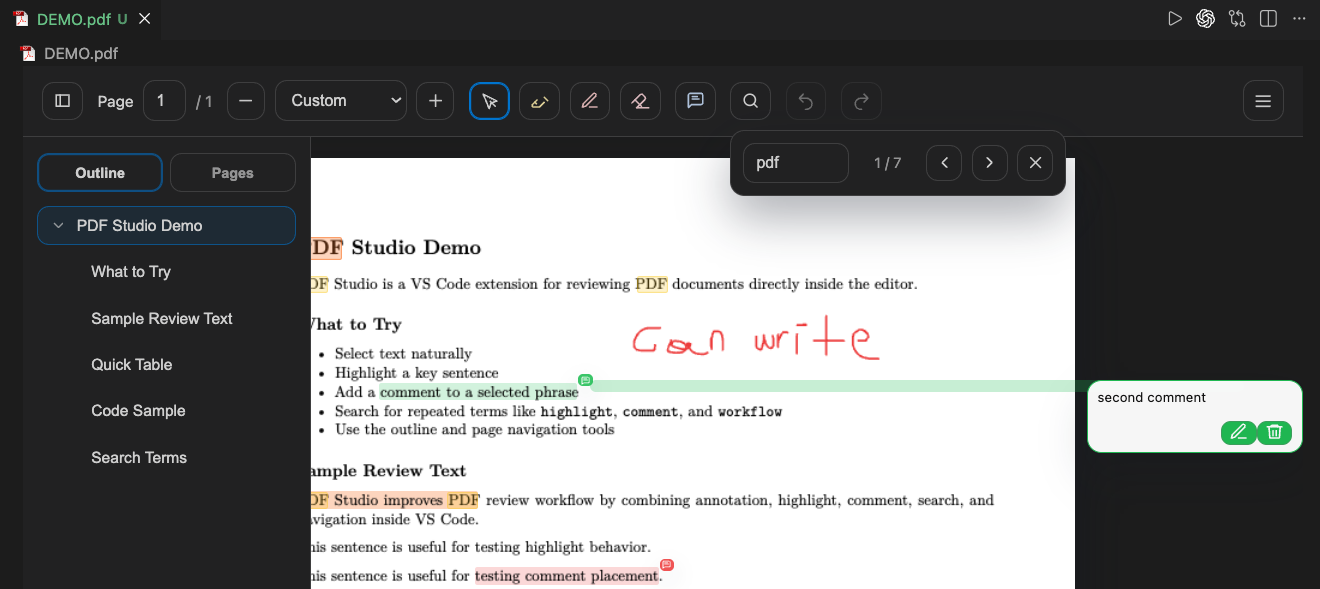Click bullet Use the outline and page navigation tools

point(474,430)
